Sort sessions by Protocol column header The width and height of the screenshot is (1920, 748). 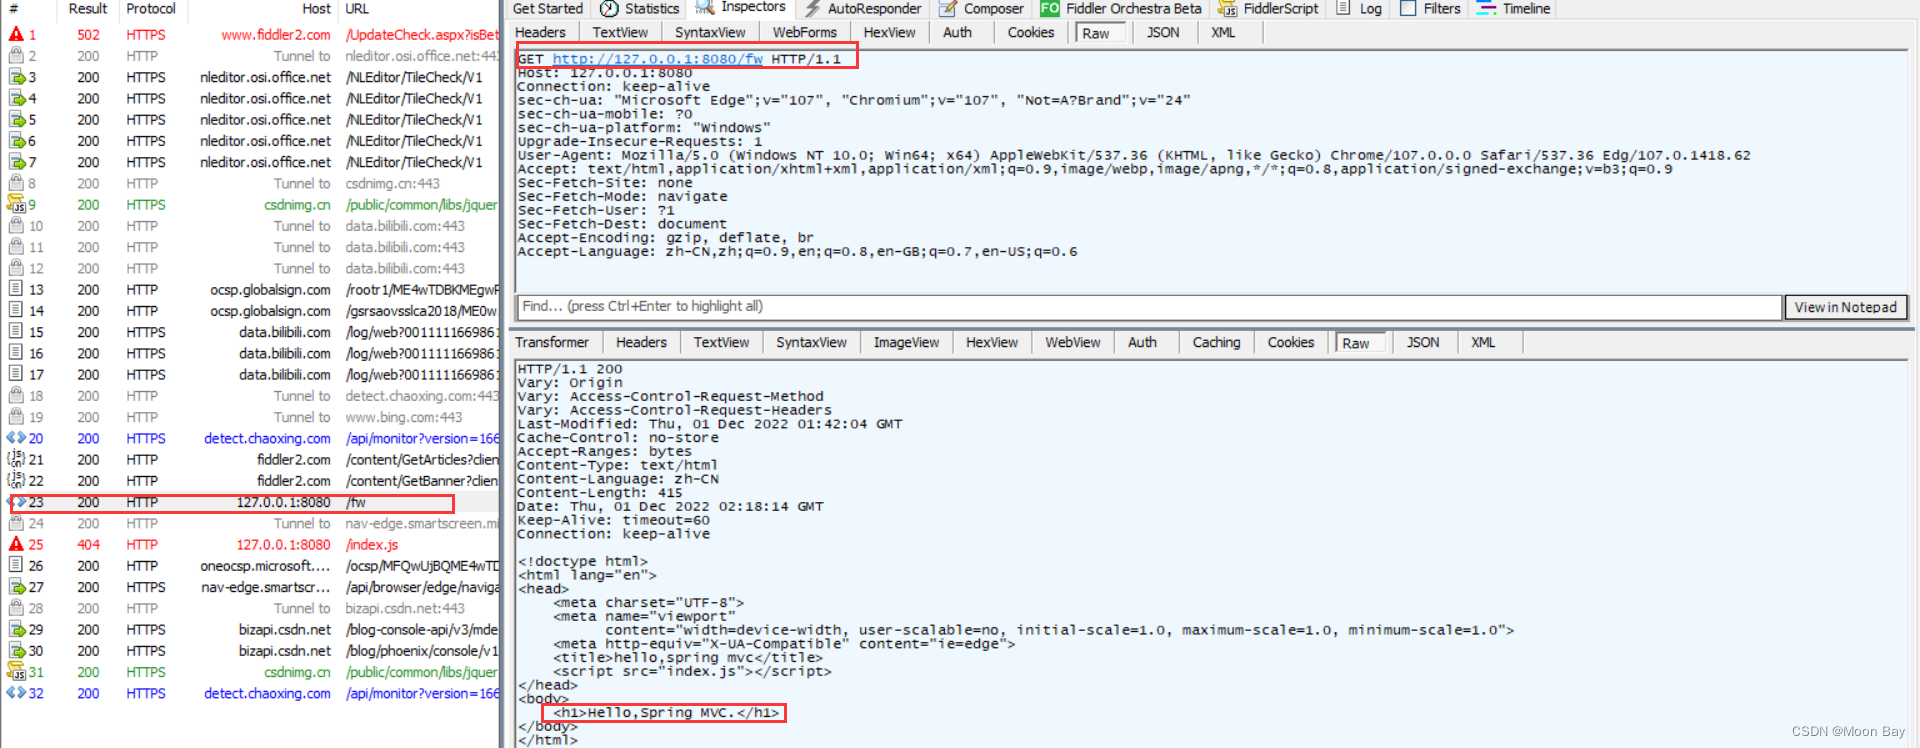[x=151, y=8]
